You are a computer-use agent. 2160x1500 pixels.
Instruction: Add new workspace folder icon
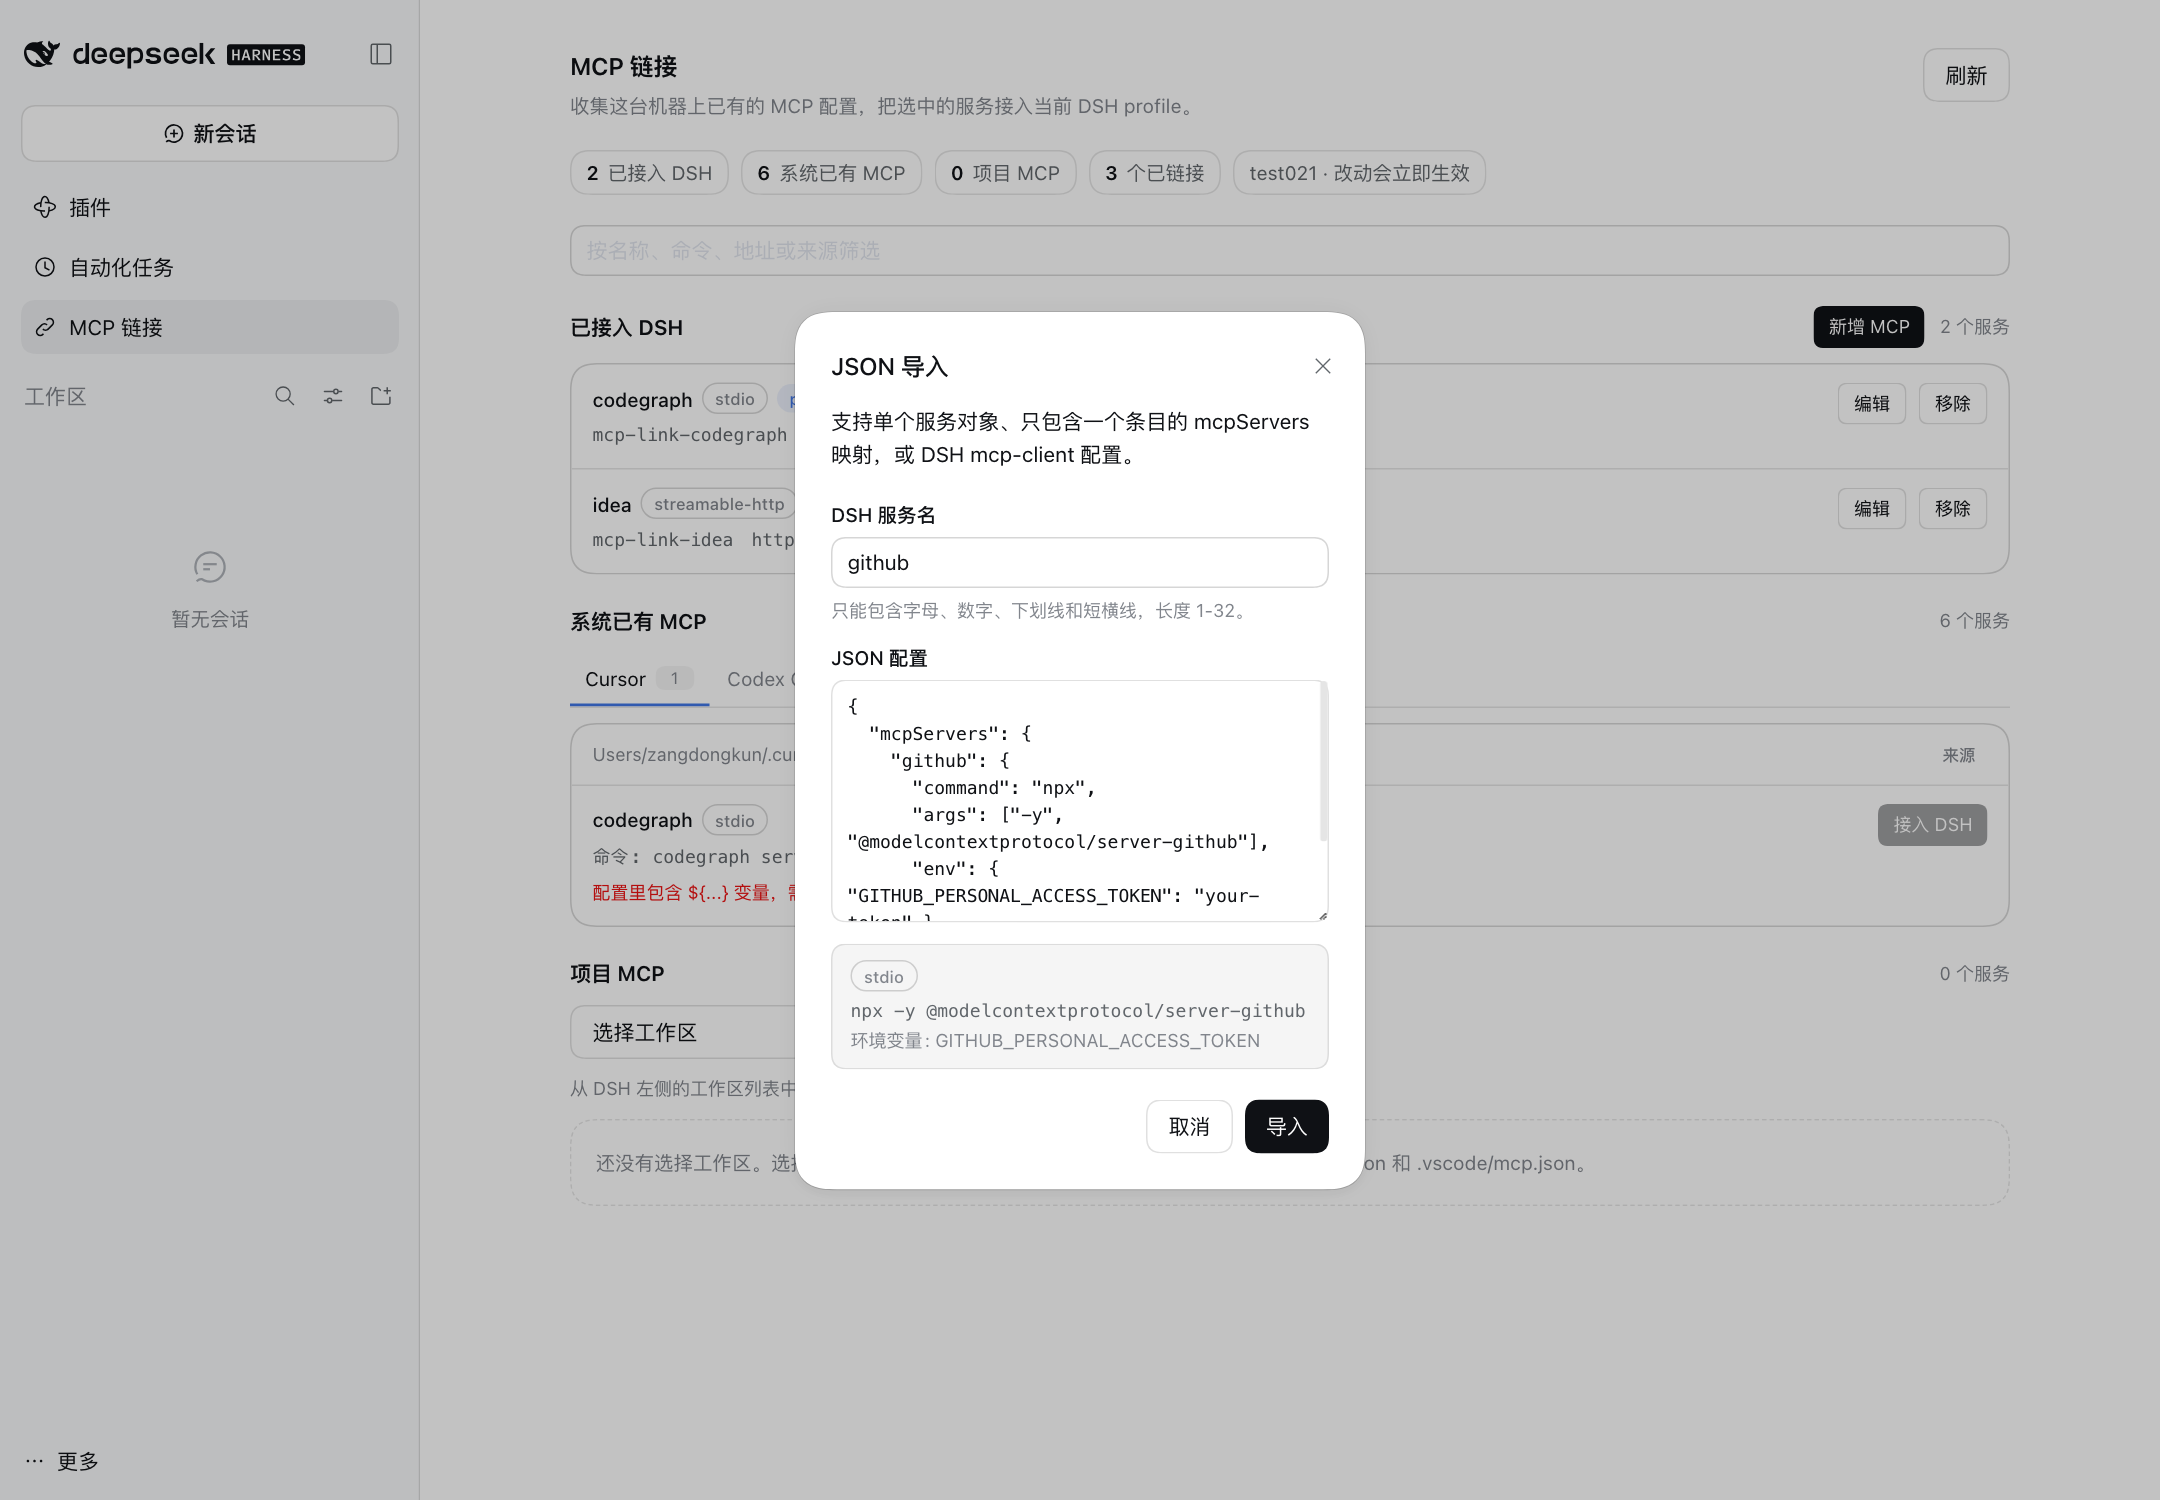click(x=381, y=396)
